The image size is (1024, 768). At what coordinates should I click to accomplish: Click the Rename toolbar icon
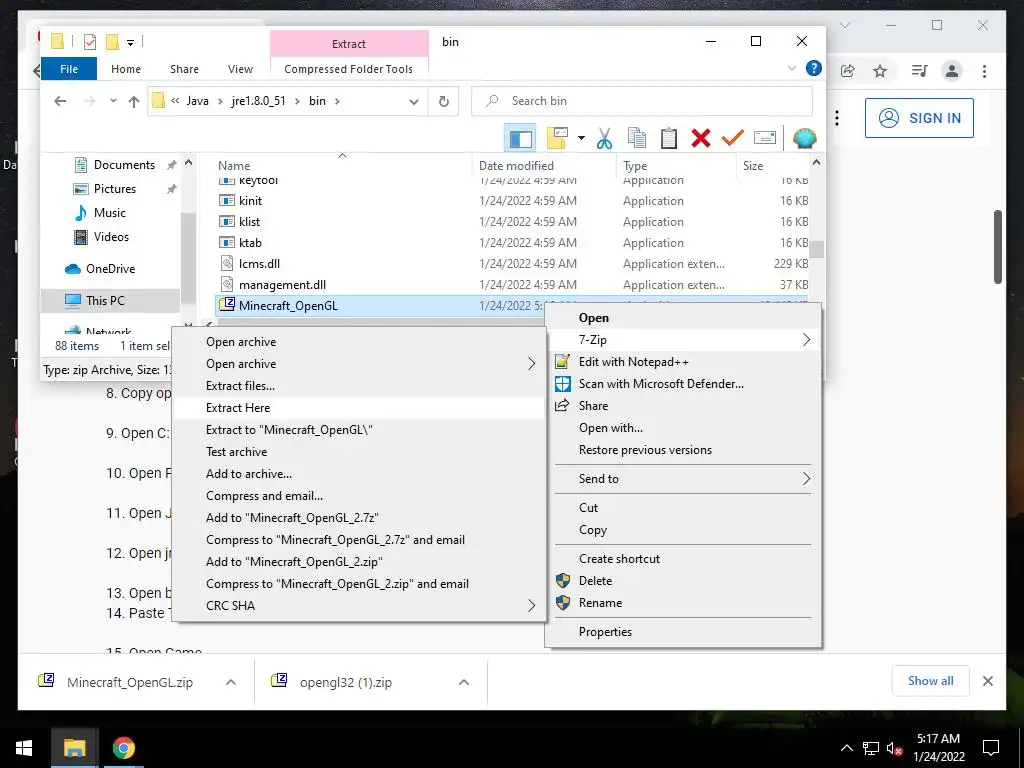click(x=765, y=138)
